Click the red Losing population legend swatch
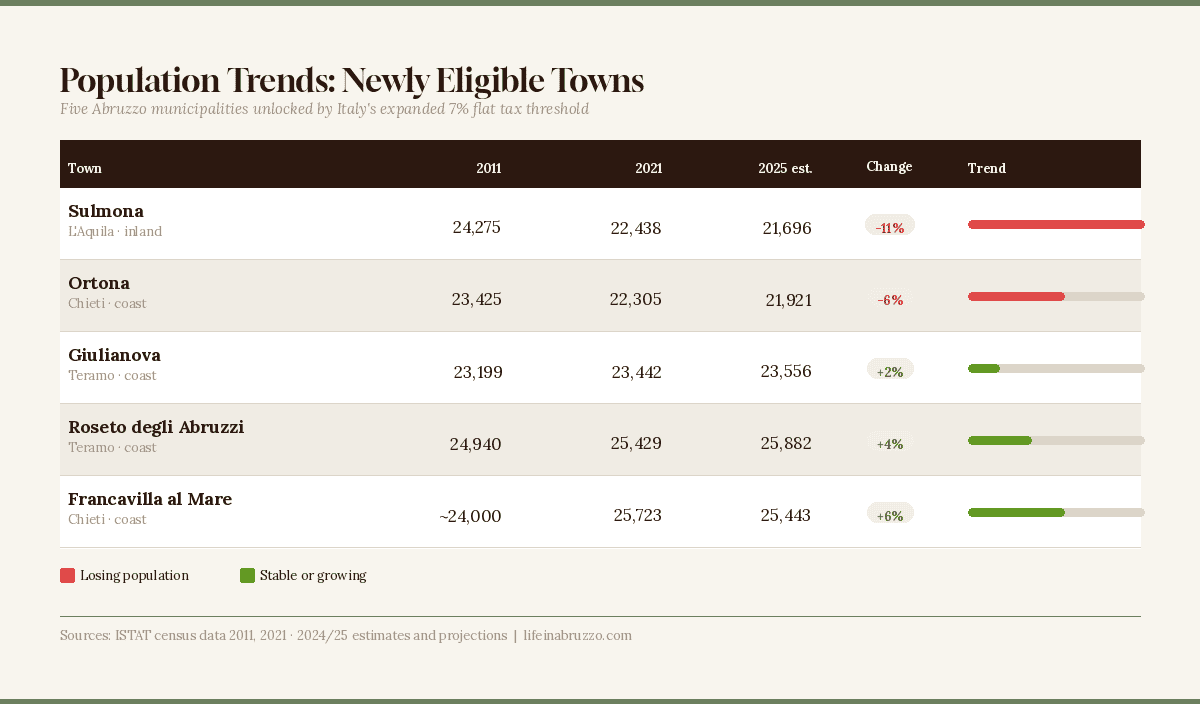Image resolution: width=1200 pixels, height=704 pixels. click(67, 575)
